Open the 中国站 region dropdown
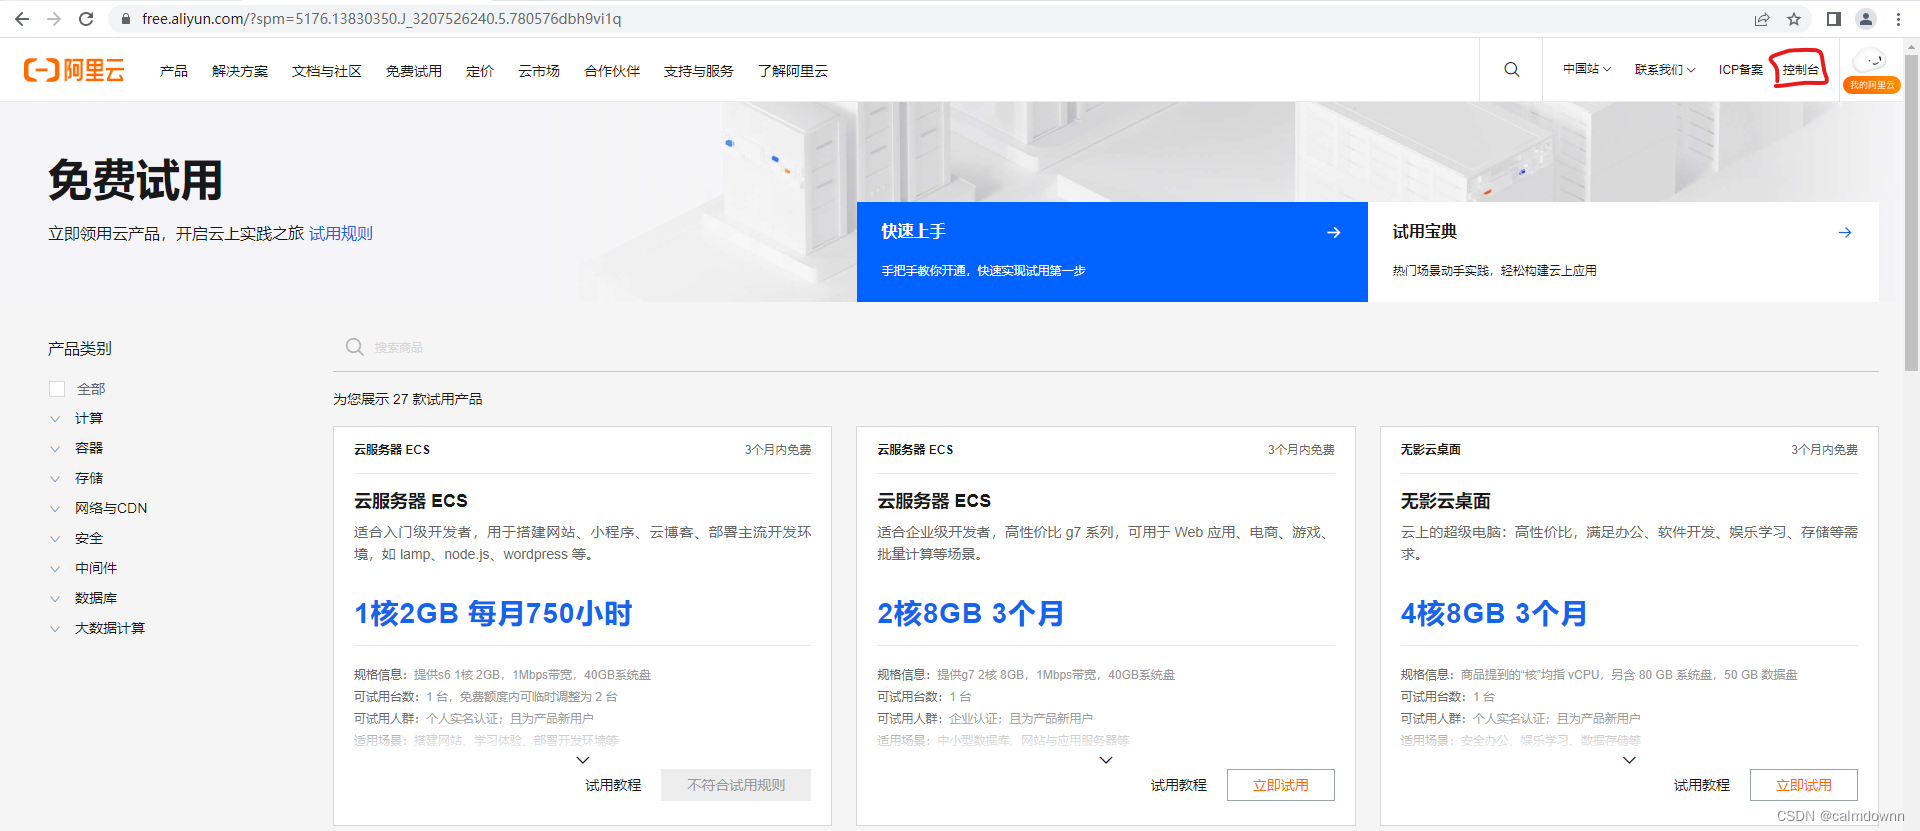This screenshot has height=831, width=1920. [x=1587, y=69]
